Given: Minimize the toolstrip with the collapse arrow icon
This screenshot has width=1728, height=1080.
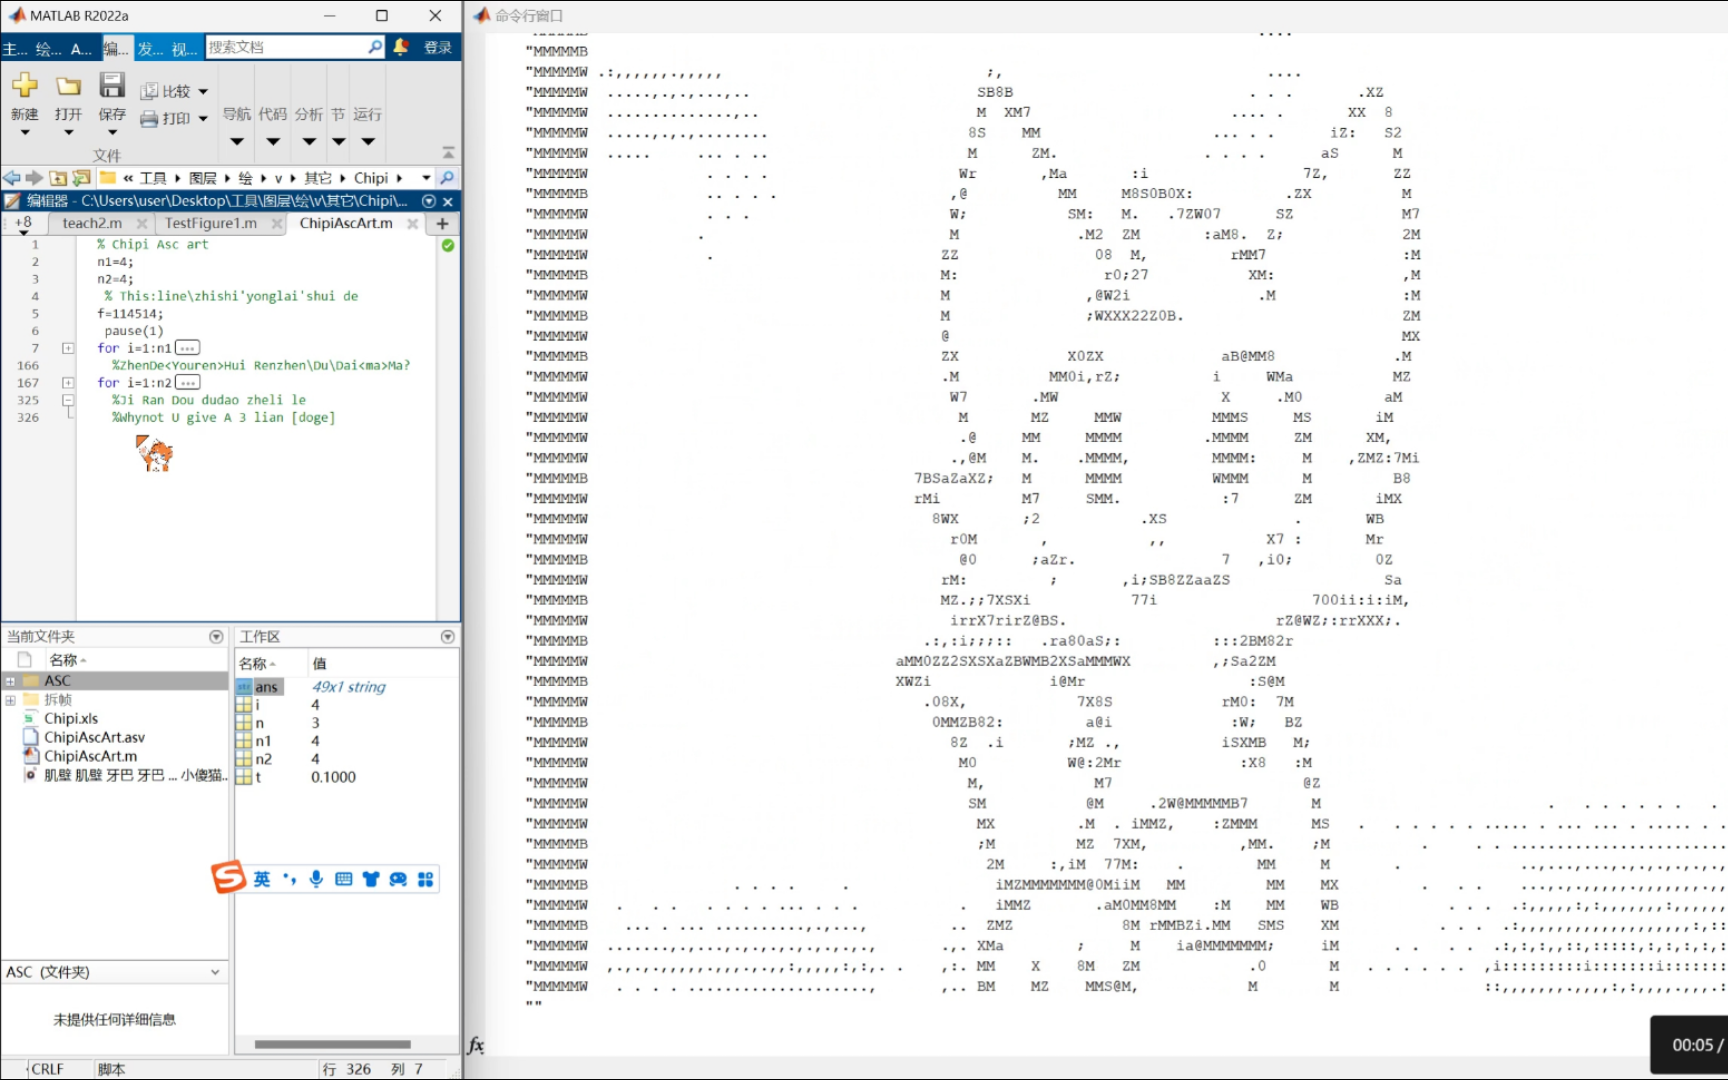Looking at the screenshot, I should (x=448, y=153).
